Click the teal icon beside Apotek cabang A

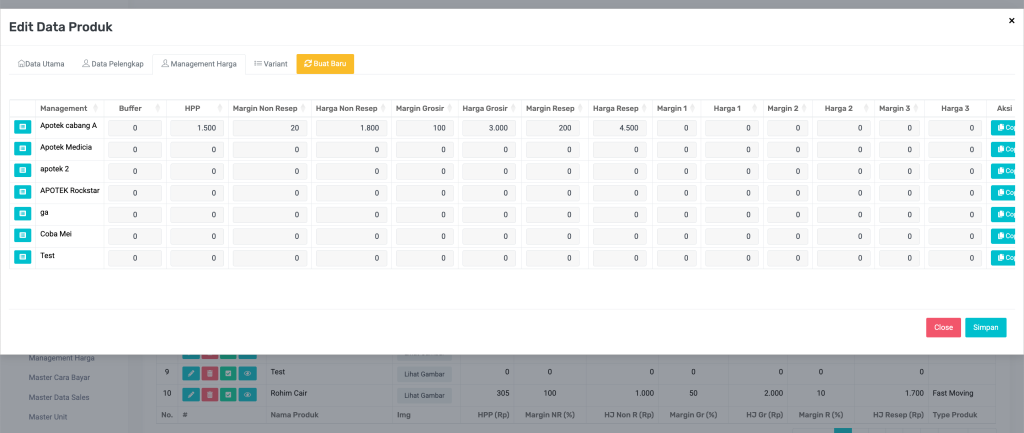(23, 127)
